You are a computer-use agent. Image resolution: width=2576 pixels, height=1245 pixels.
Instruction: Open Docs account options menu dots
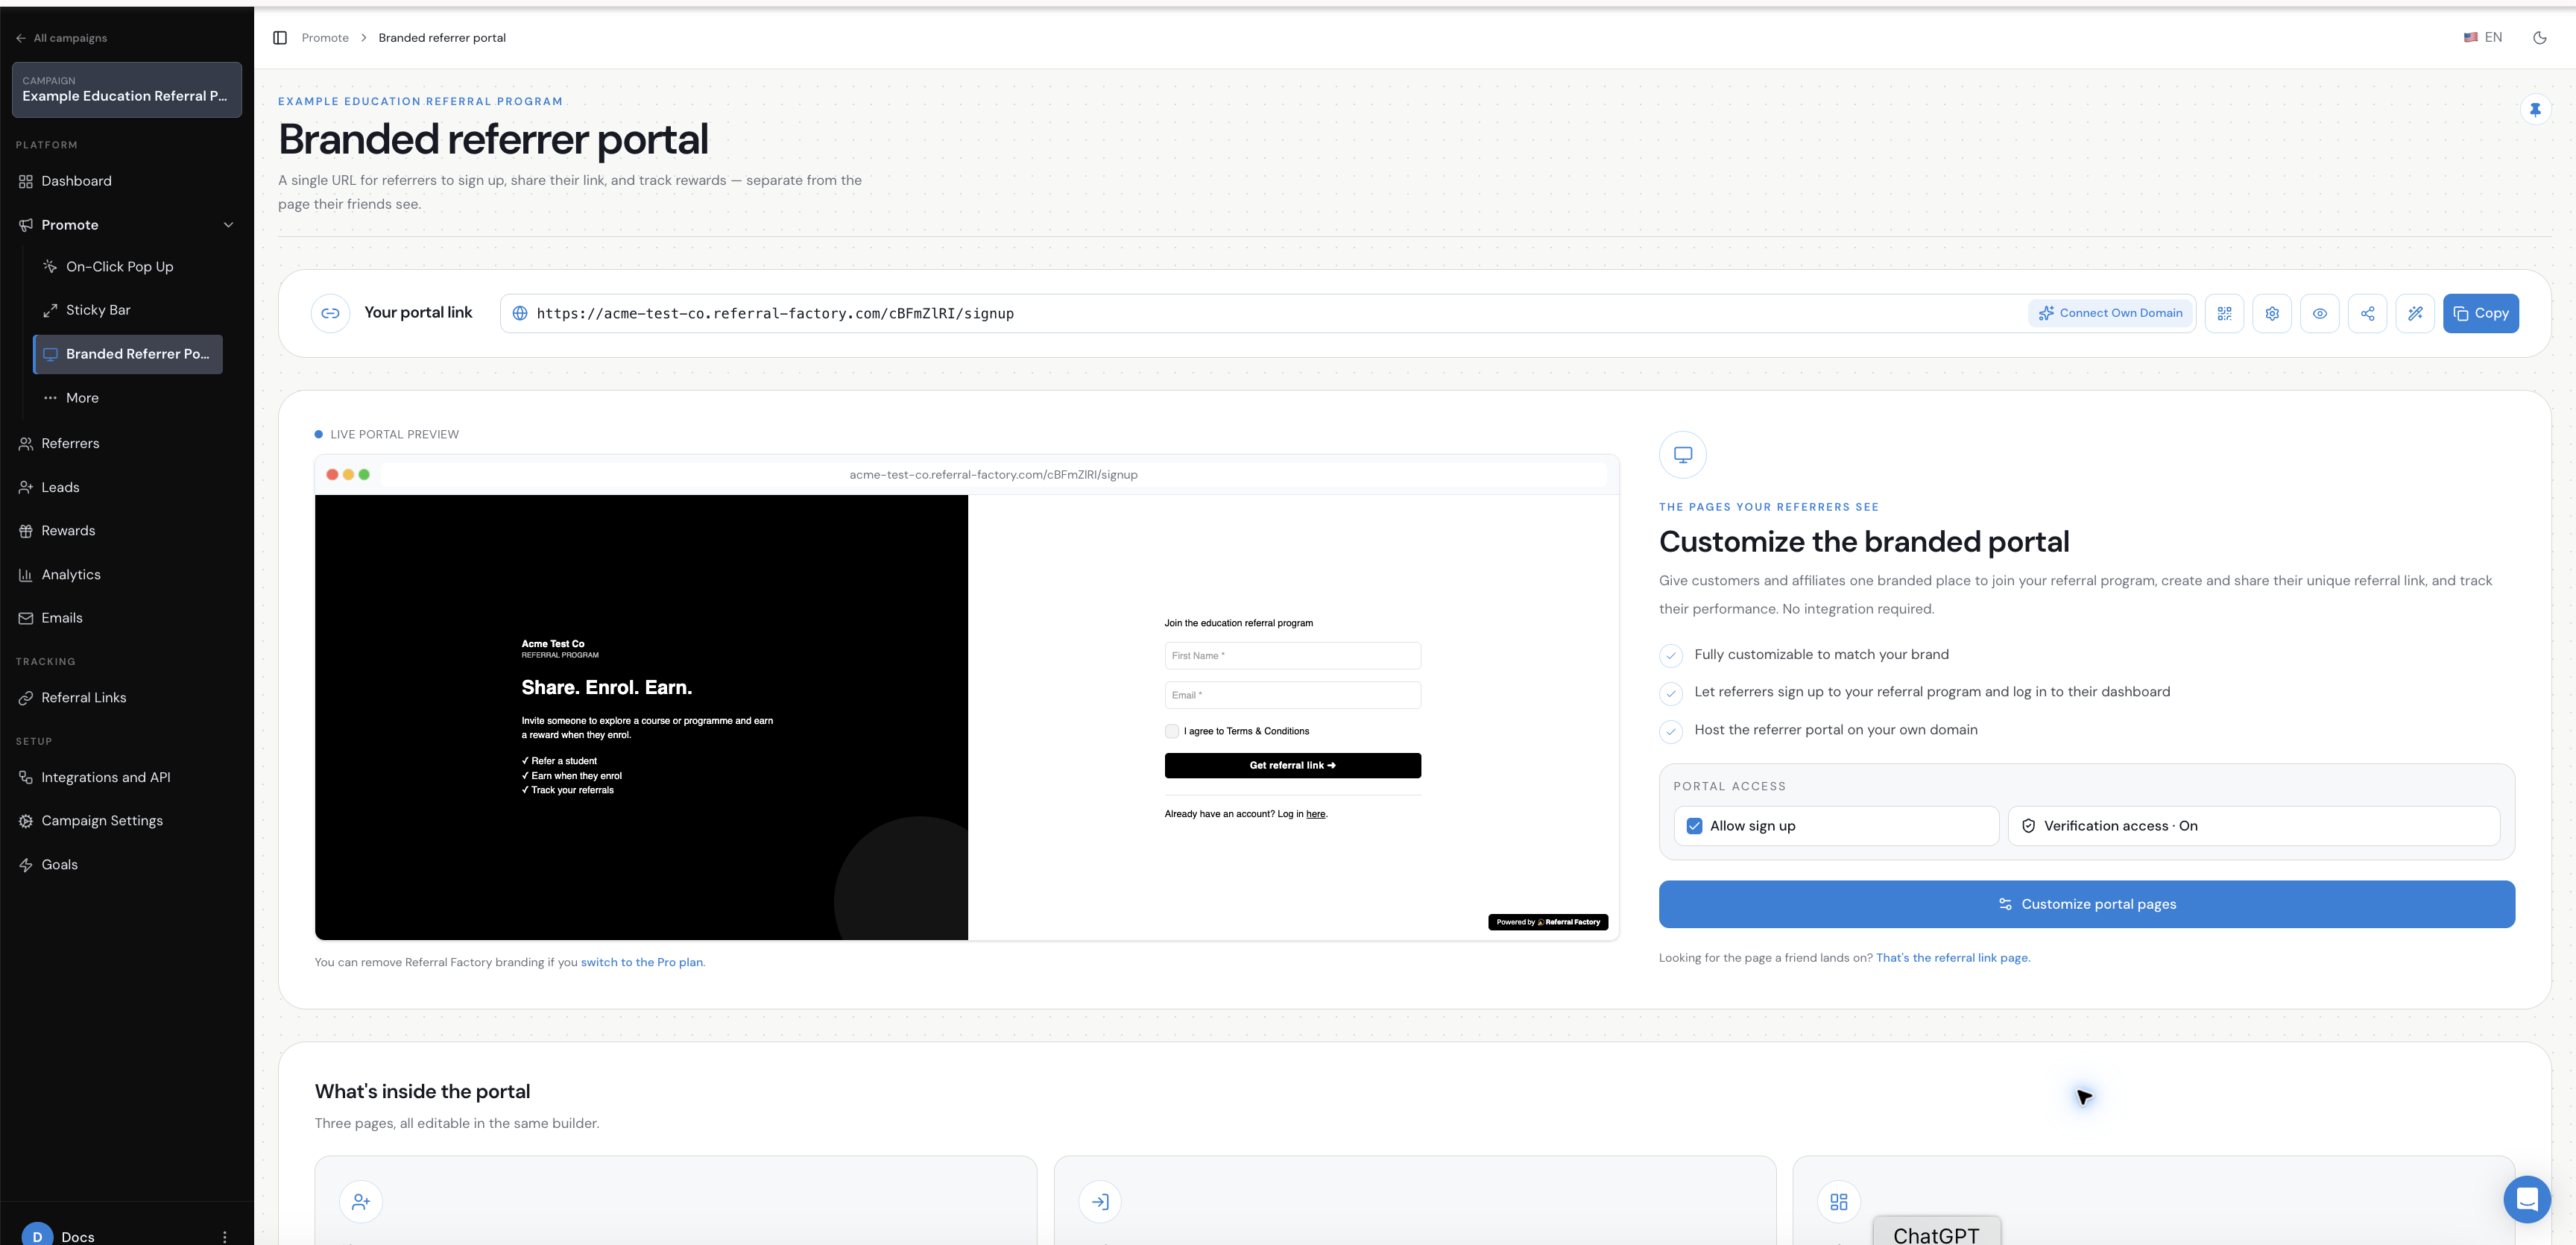pos(225,1237)
